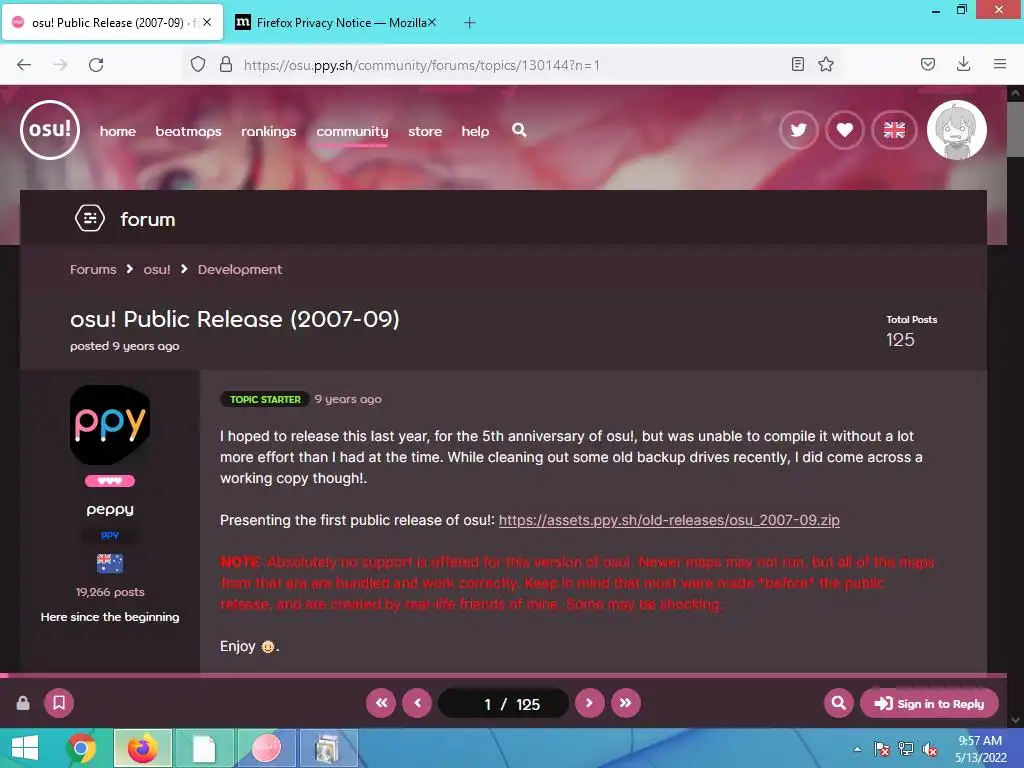Open Chrome from the taskbar

[82, 748]
